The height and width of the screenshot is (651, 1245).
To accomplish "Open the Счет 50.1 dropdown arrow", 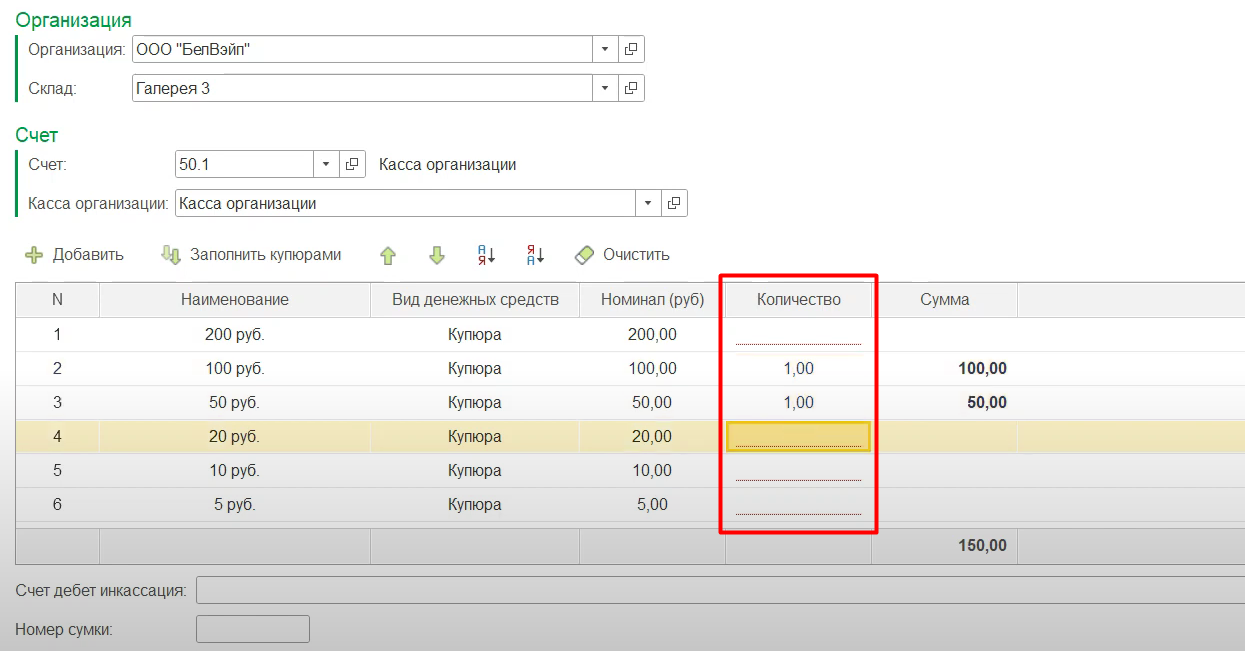I will (x=327, y=164).
